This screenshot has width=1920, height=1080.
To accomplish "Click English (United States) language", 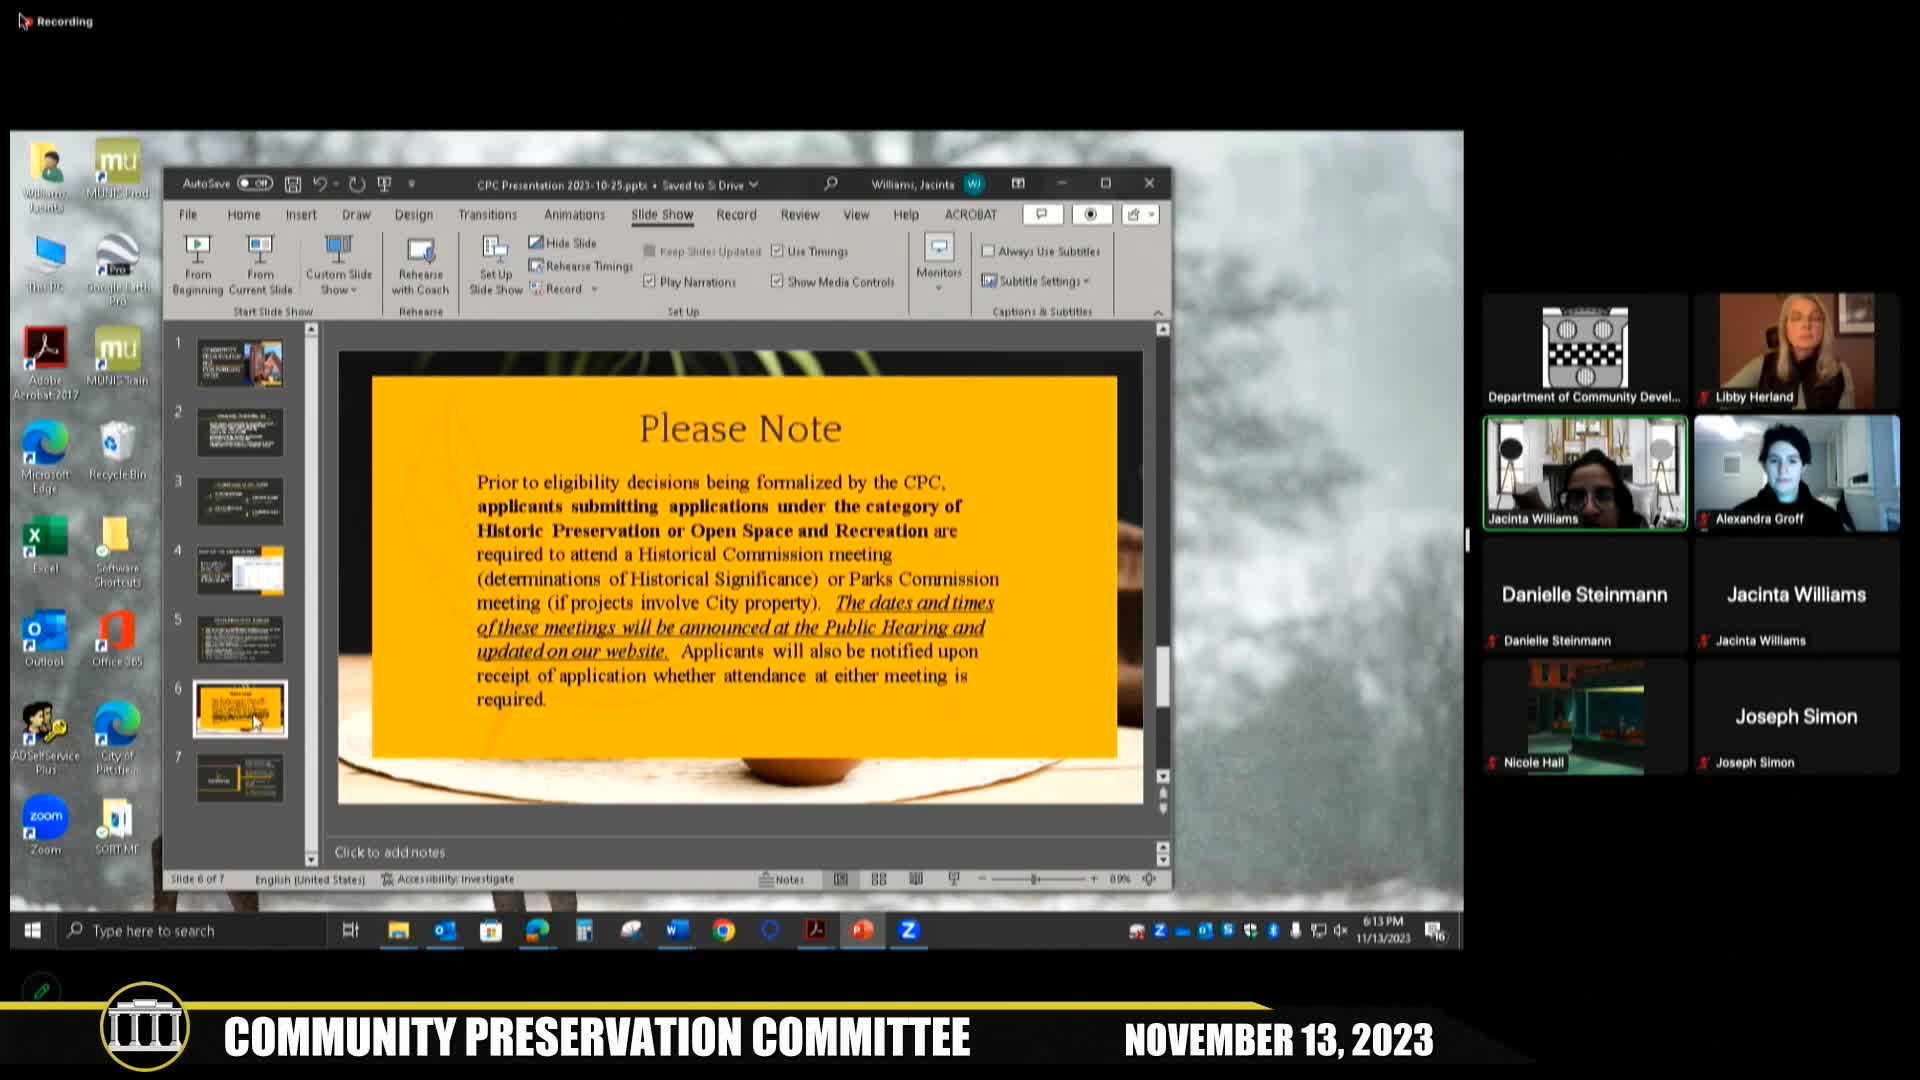I will (309, 879).
